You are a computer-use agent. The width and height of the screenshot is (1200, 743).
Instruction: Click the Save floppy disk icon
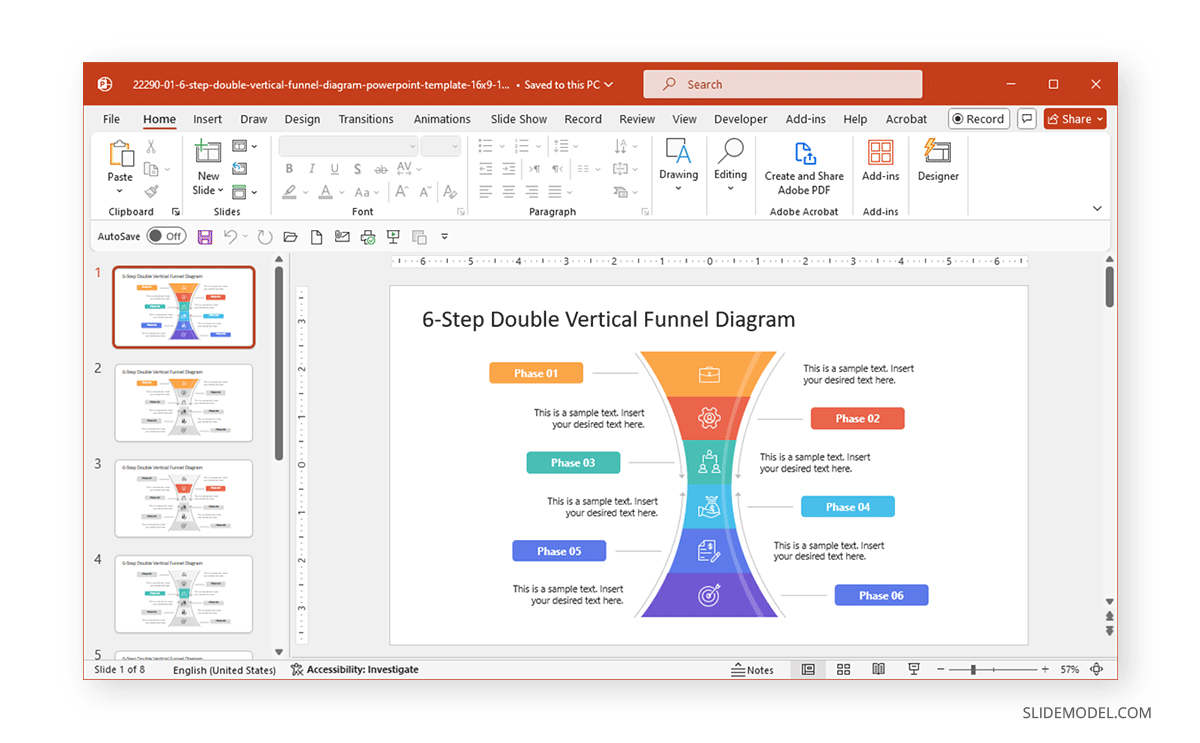point(205,237)
